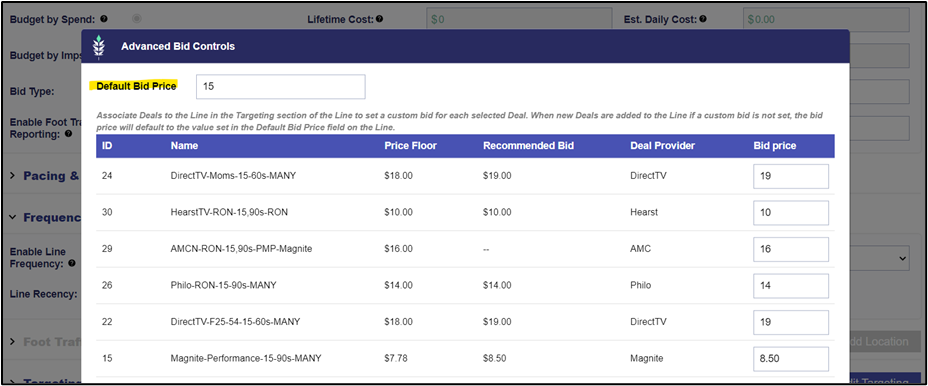
Task: Open the Enable Line Frequency dropdown arrow
Action: pyautogui.click(x=902, y=258)
